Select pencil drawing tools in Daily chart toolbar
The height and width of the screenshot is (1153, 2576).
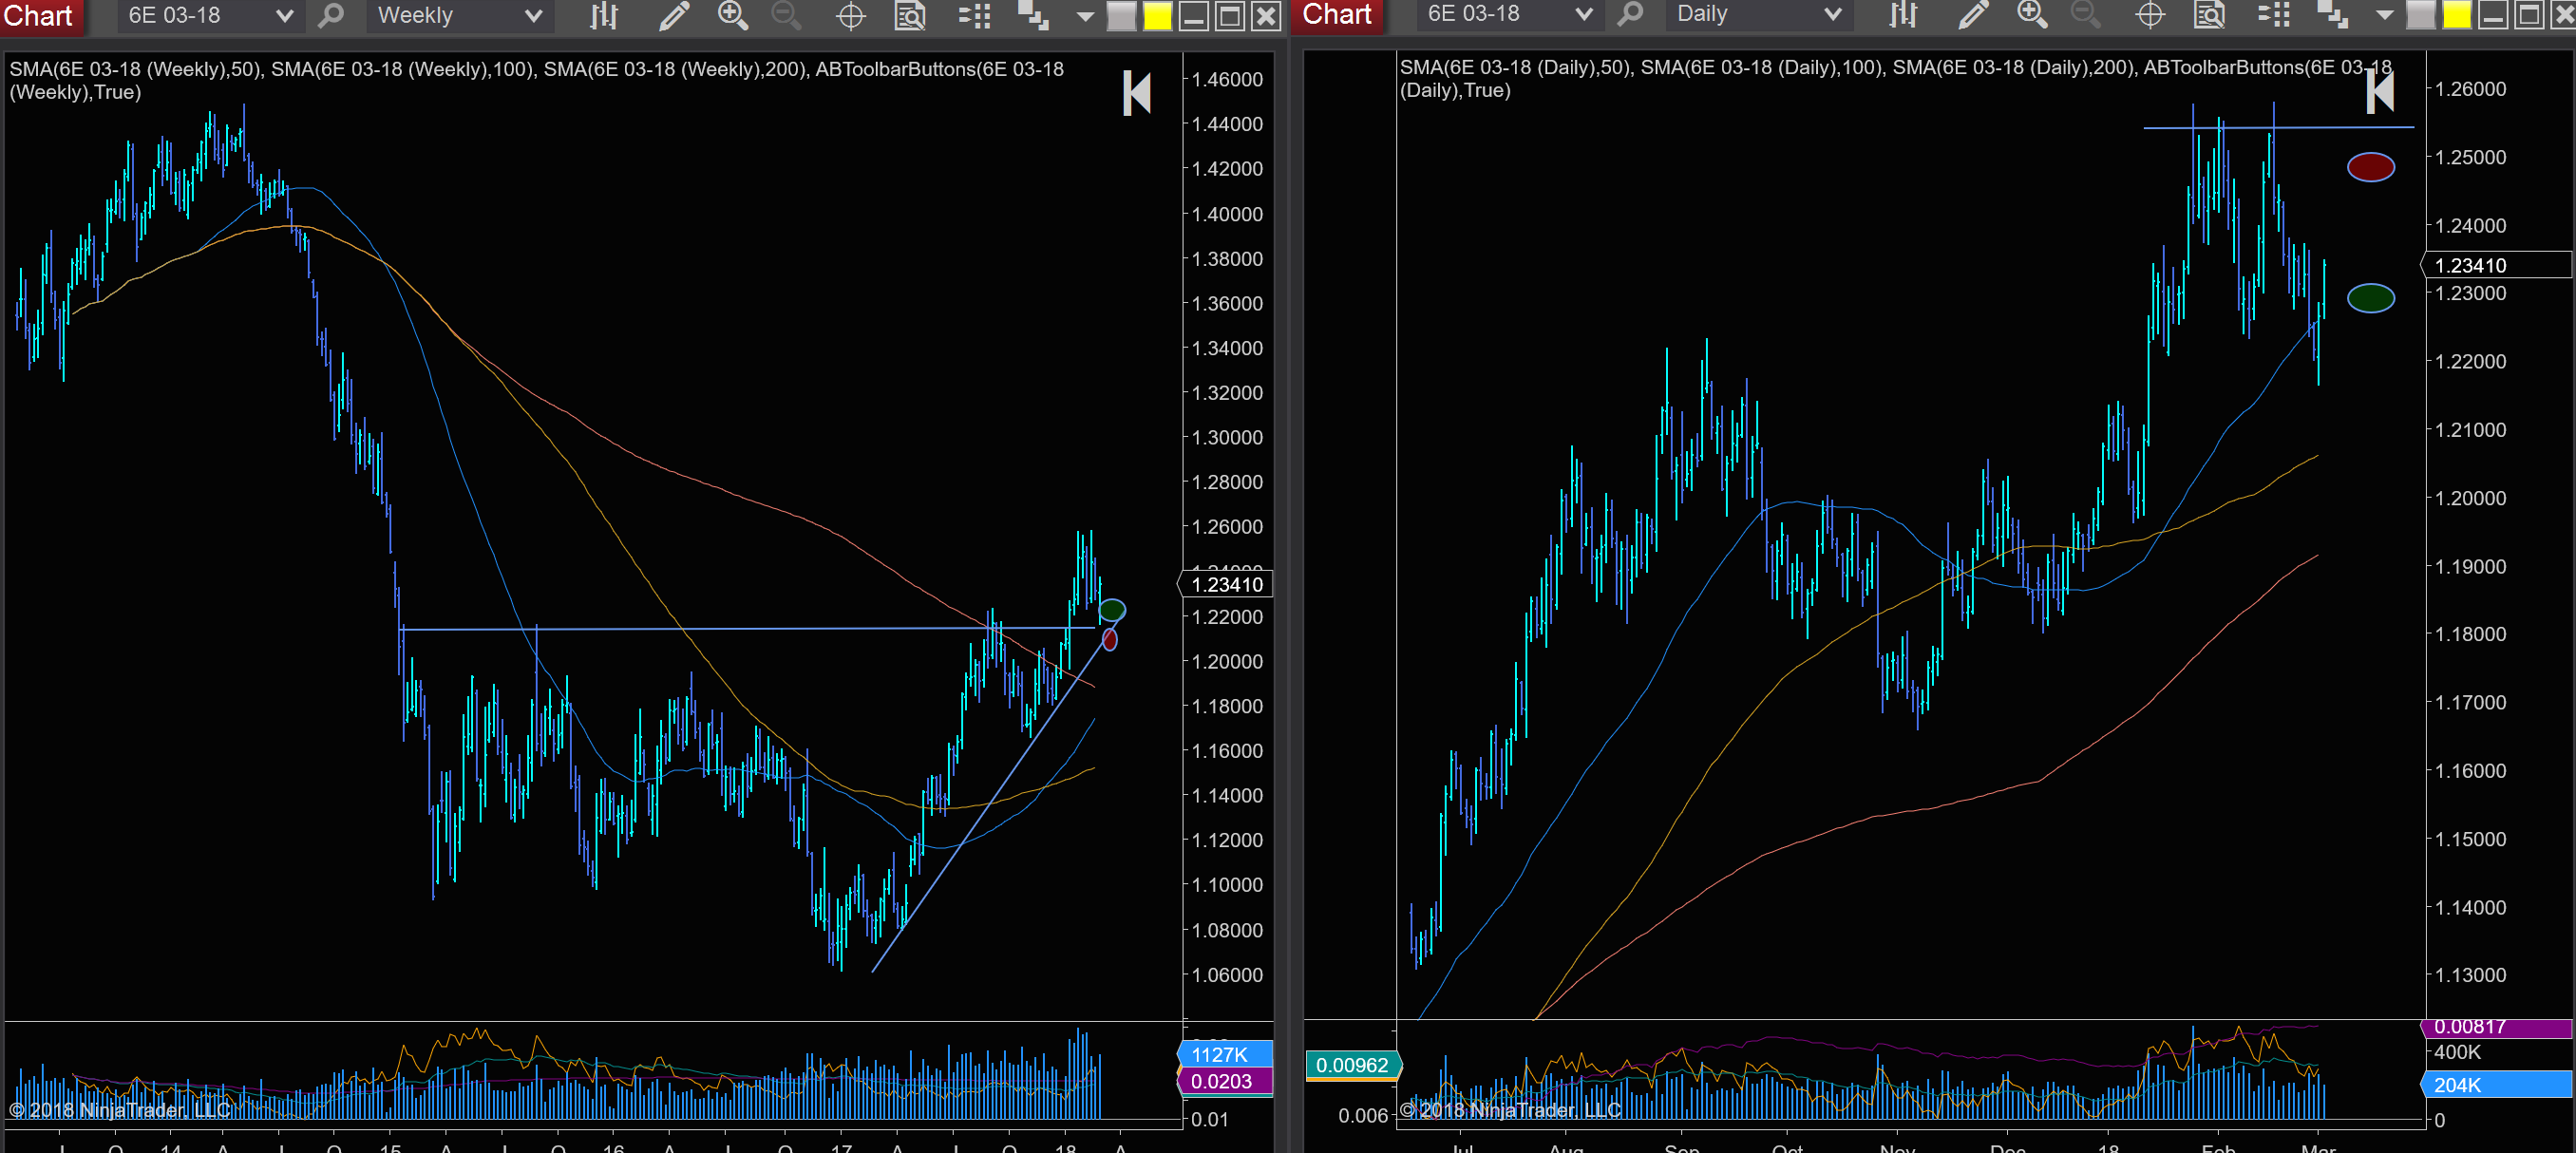tap(1973, 14)
